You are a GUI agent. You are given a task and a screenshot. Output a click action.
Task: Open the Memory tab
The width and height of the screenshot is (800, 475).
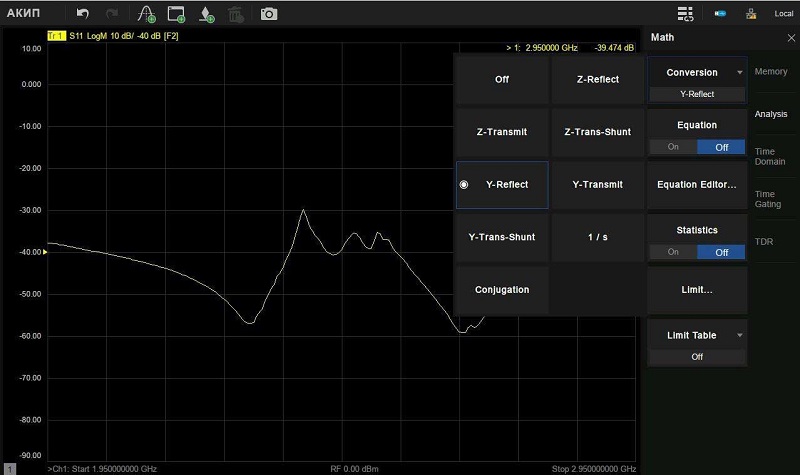coord(770,72)
